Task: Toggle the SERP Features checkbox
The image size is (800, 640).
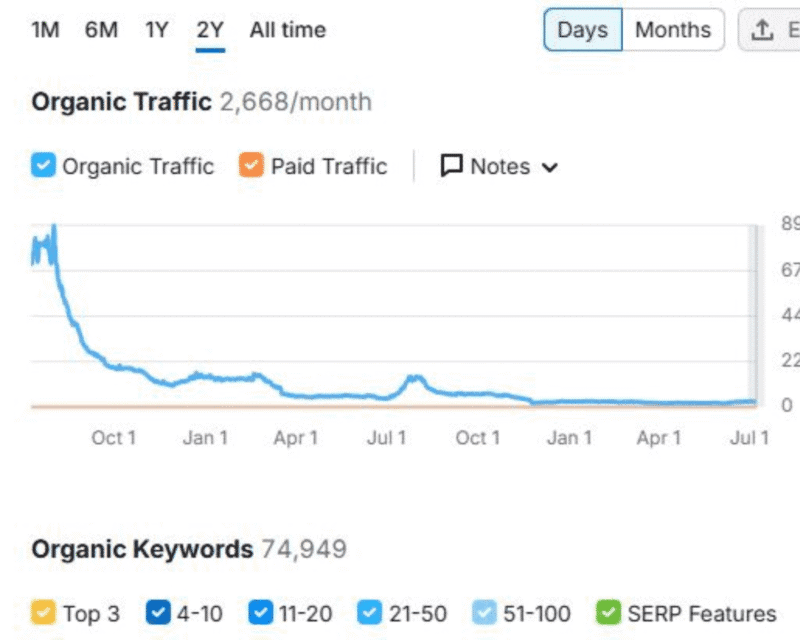Action: click(608, 612)
